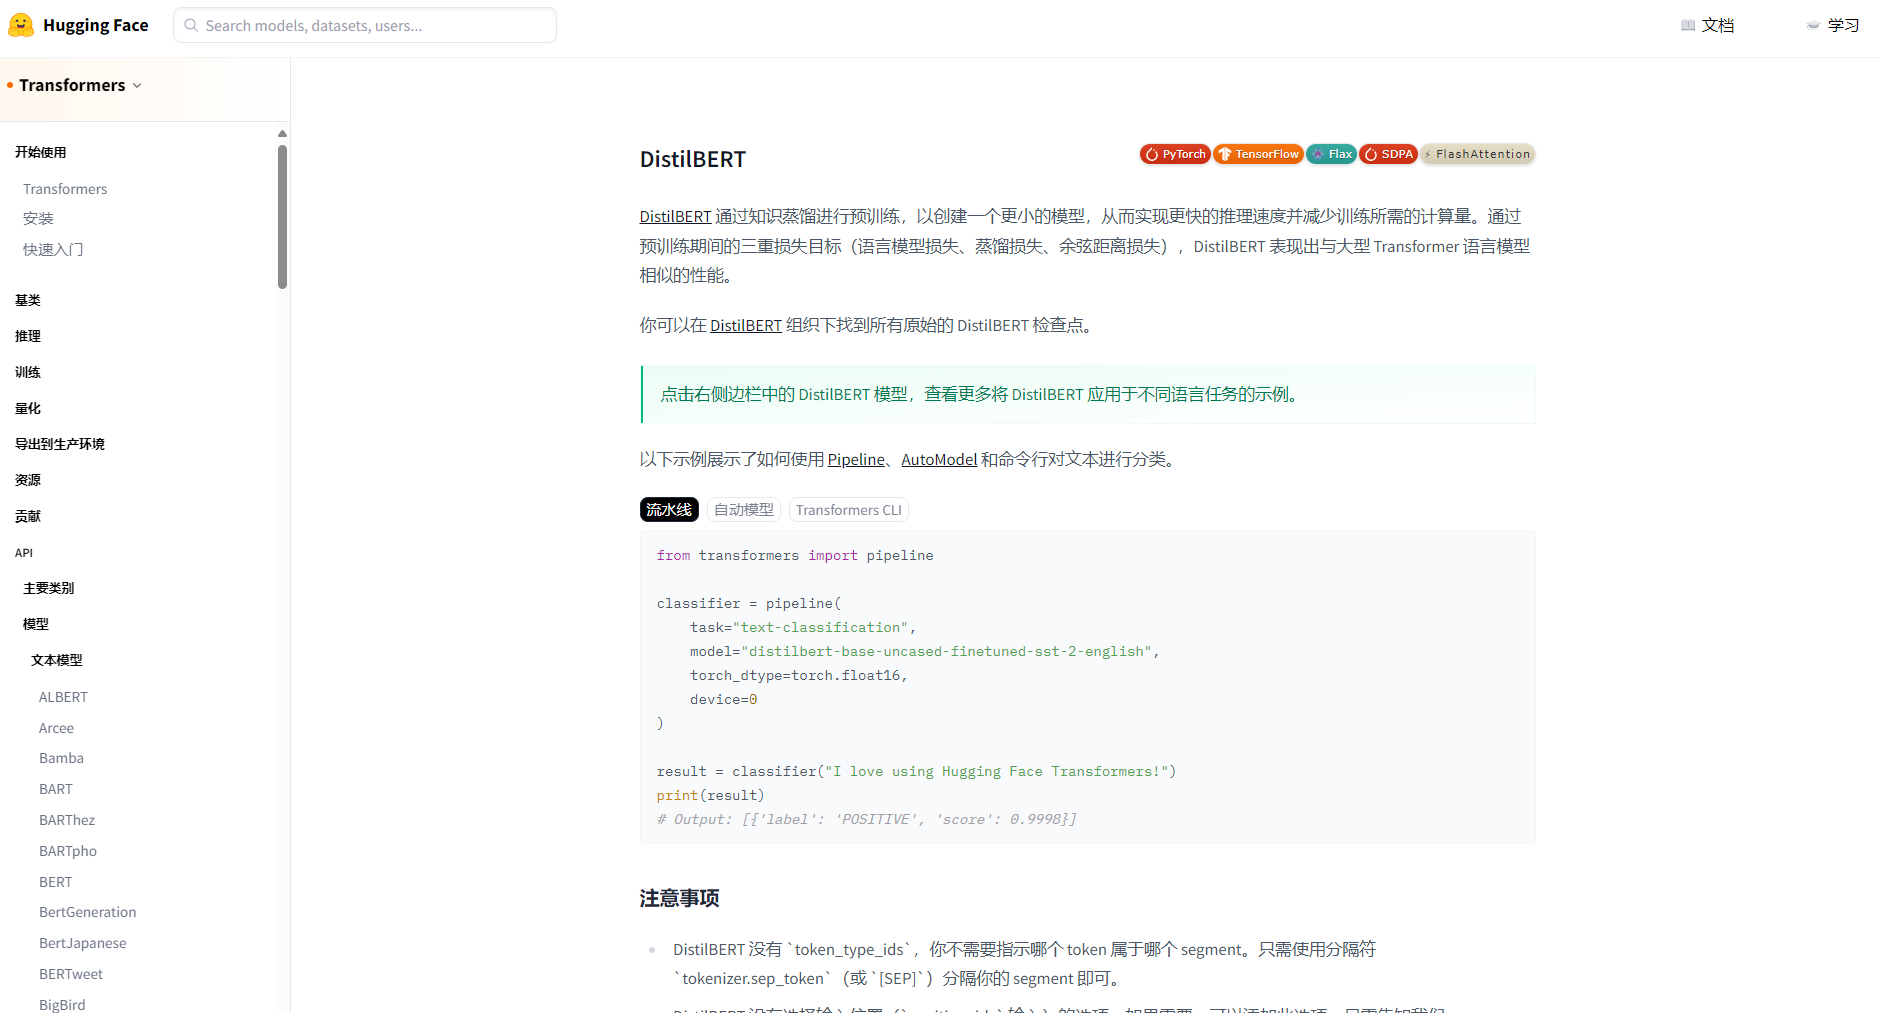
Task: Click the search magnifier icon
Action: 191,25
